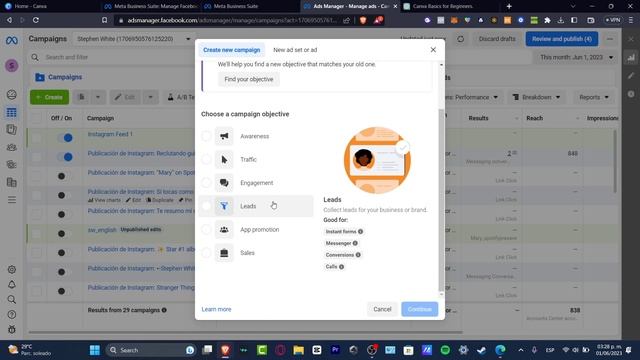Reload the page in browser toolbar
Screen dimensions: 640x360
36,20
